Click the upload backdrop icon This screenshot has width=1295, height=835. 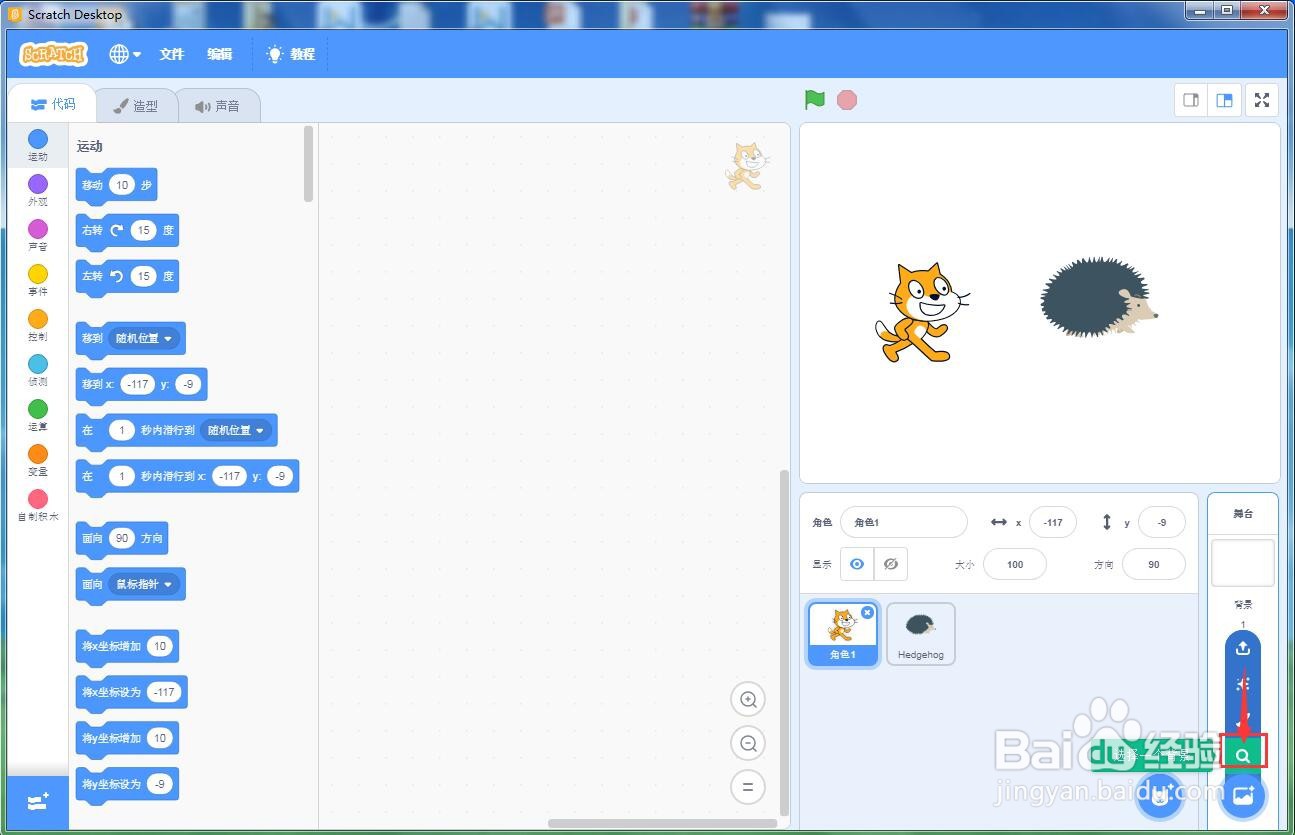(x=1243, y=648)
